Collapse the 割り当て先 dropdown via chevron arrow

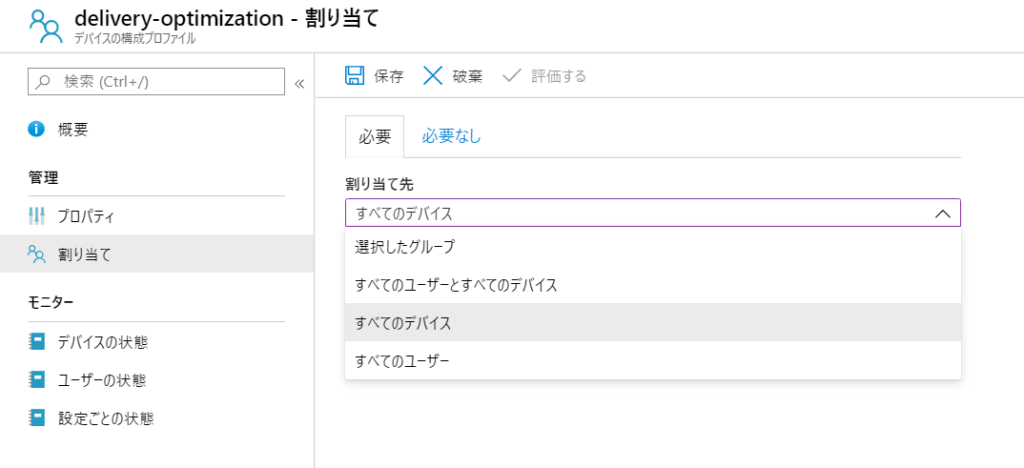942,213
